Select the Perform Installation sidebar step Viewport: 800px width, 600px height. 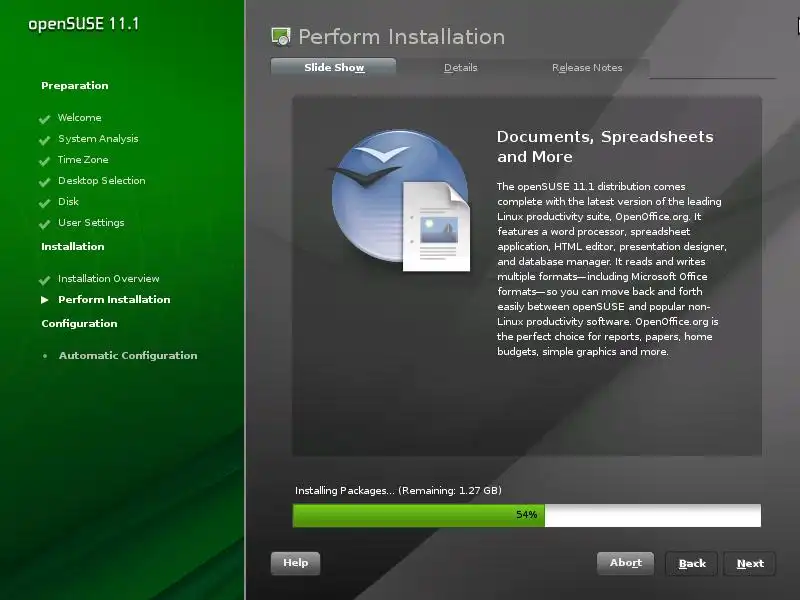click(x=114, y=299)
